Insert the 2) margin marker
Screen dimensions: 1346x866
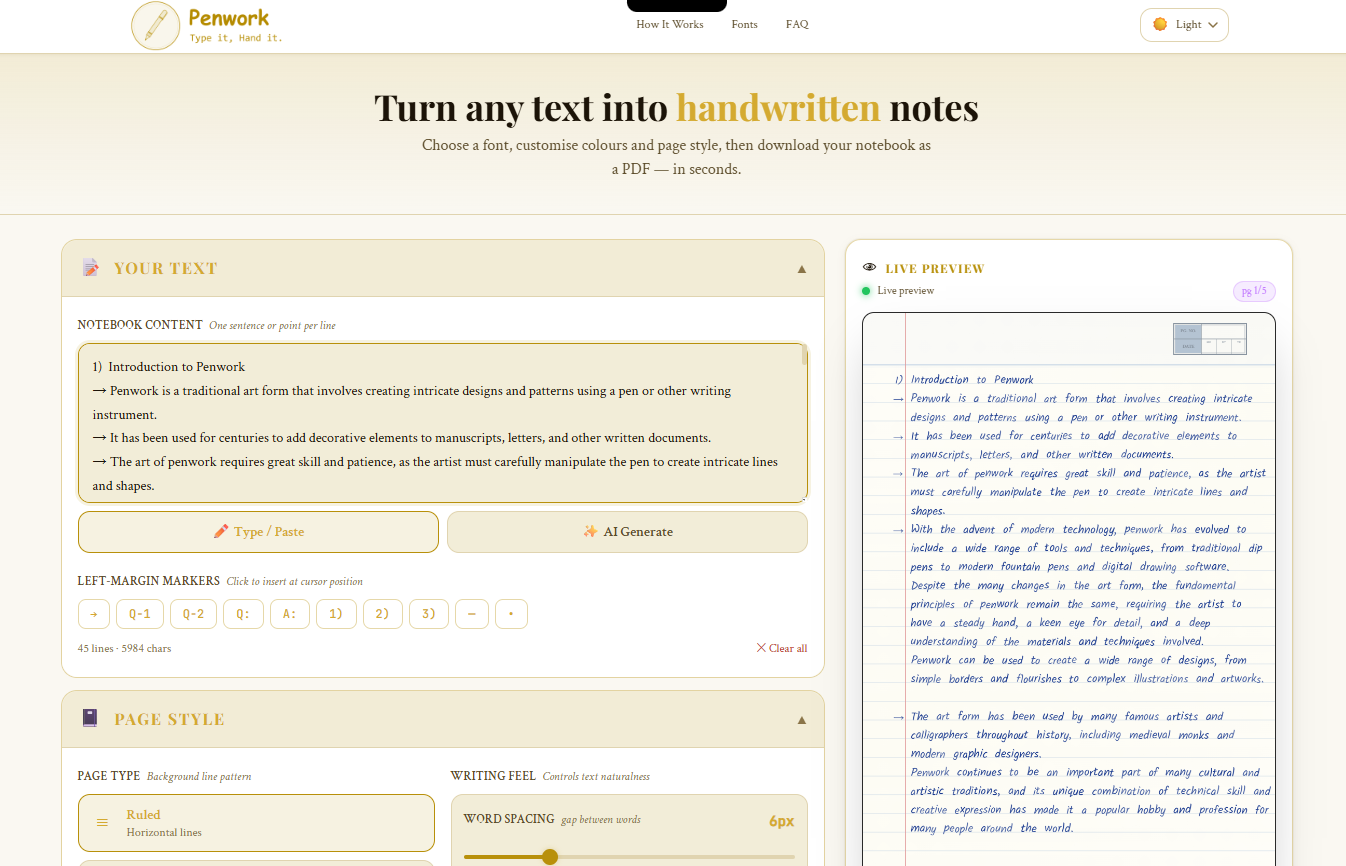pyautogui.click(x=383, y=614)
